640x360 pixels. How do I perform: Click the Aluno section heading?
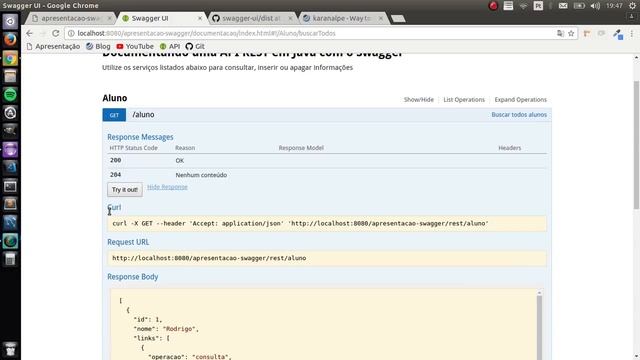115,98
